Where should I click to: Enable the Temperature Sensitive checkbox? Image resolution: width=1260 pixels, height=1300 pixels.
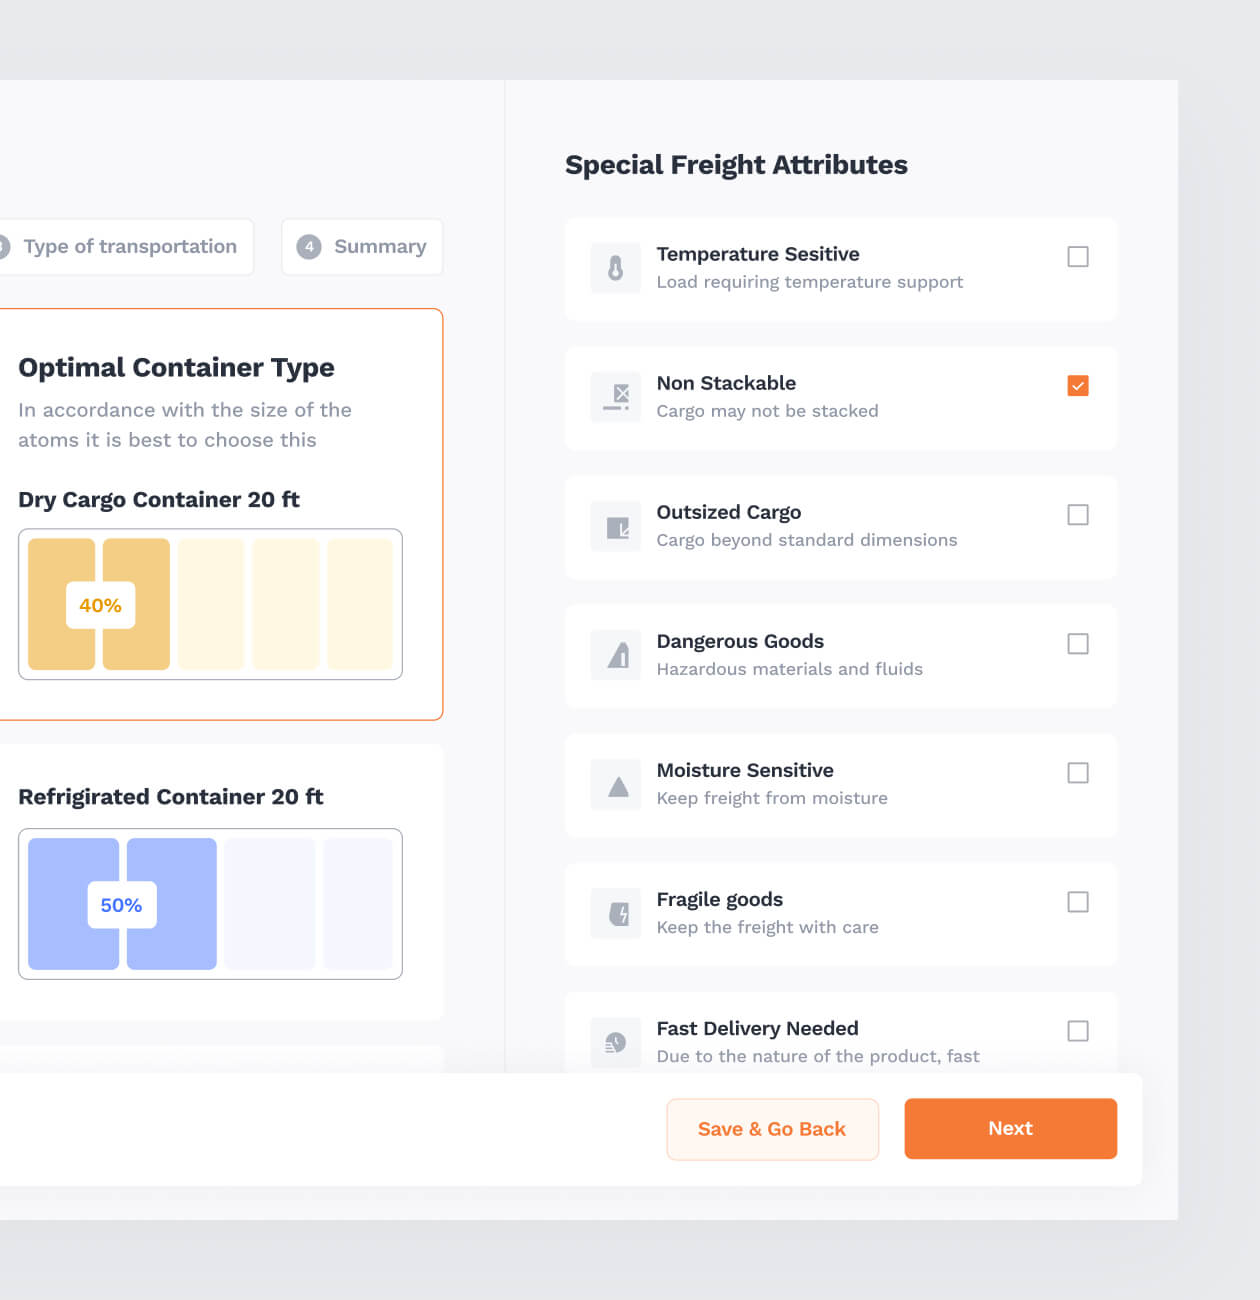click(1077, 257)
